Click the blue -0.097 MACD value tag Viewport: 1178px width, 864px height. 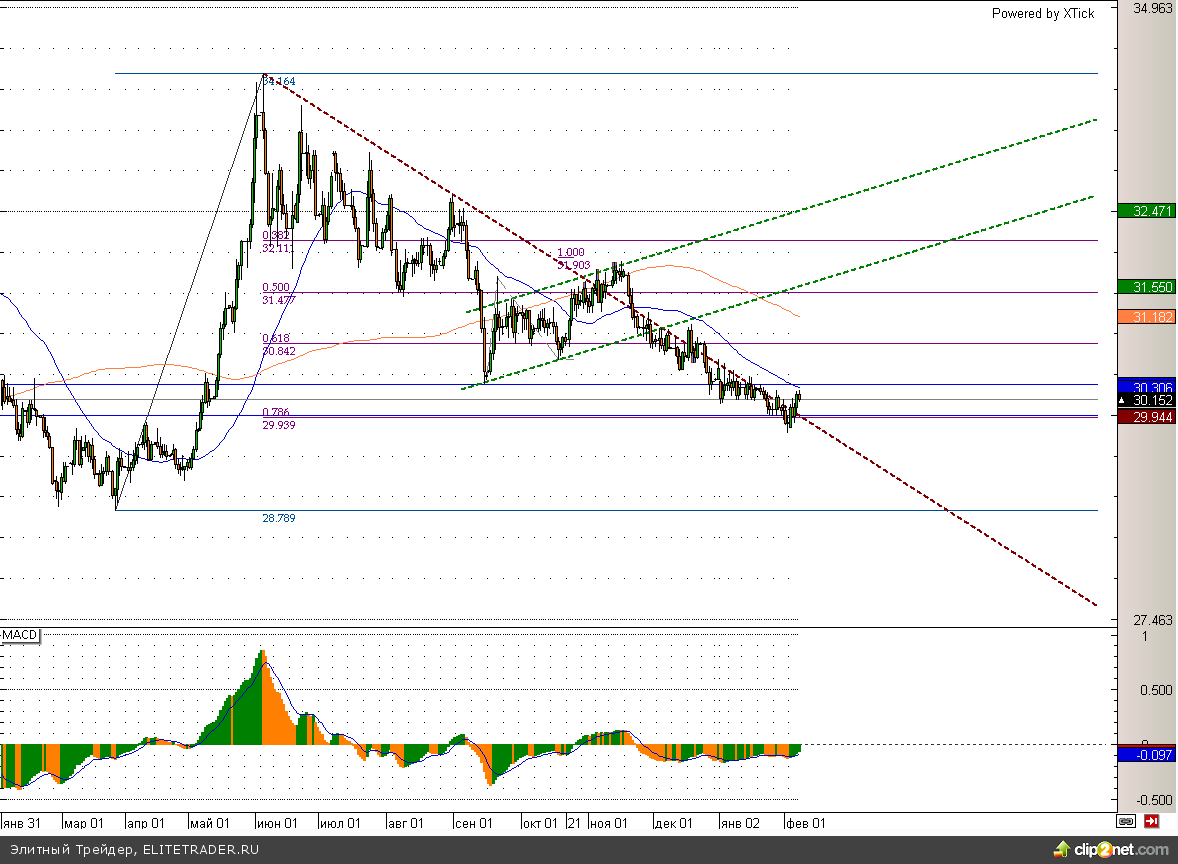click(1146, 755)
